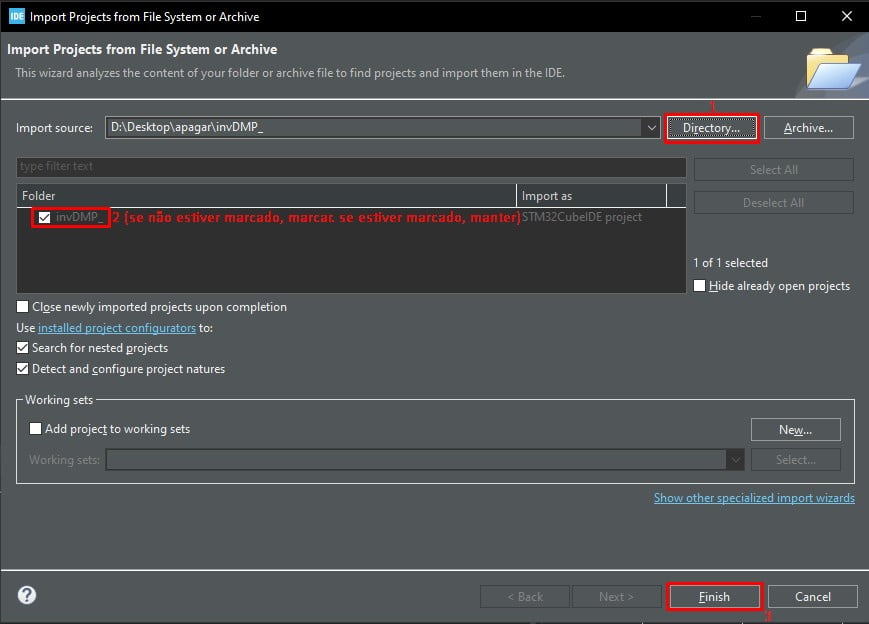
Task: Click the type filter text field
Action: [x=351, y=167]
